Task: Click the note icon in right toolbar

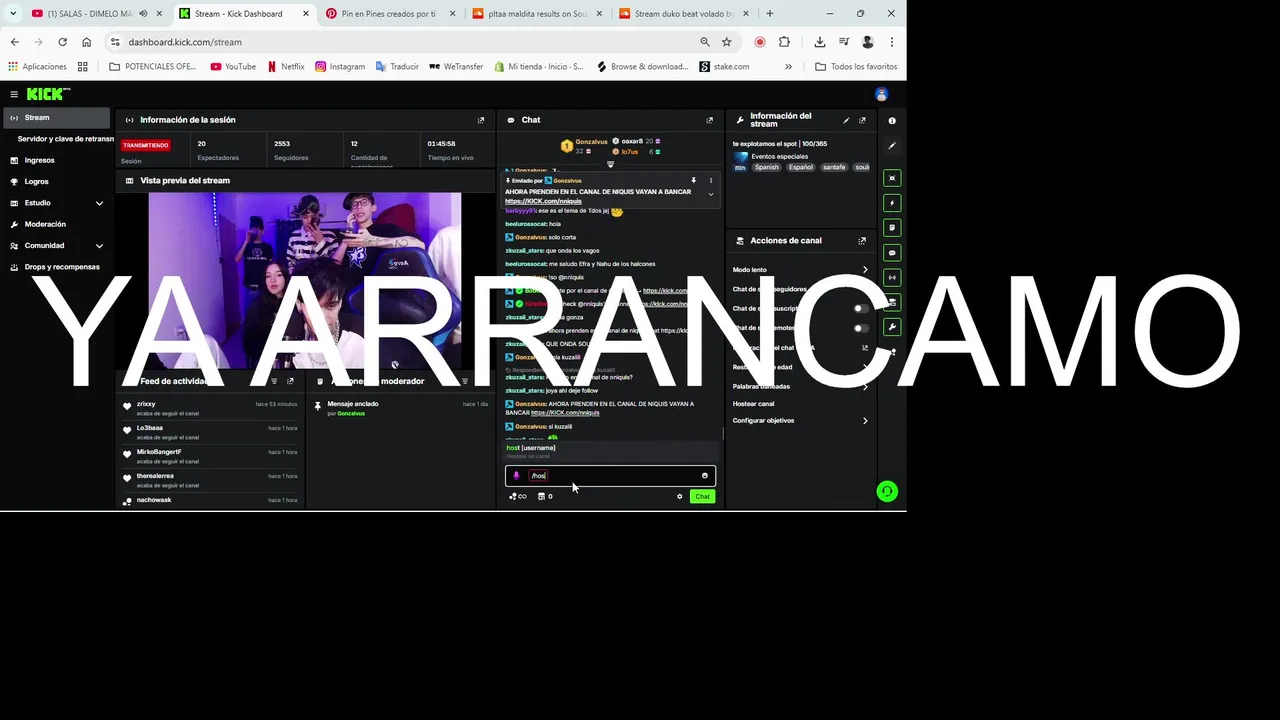Action: coord(892,228)
